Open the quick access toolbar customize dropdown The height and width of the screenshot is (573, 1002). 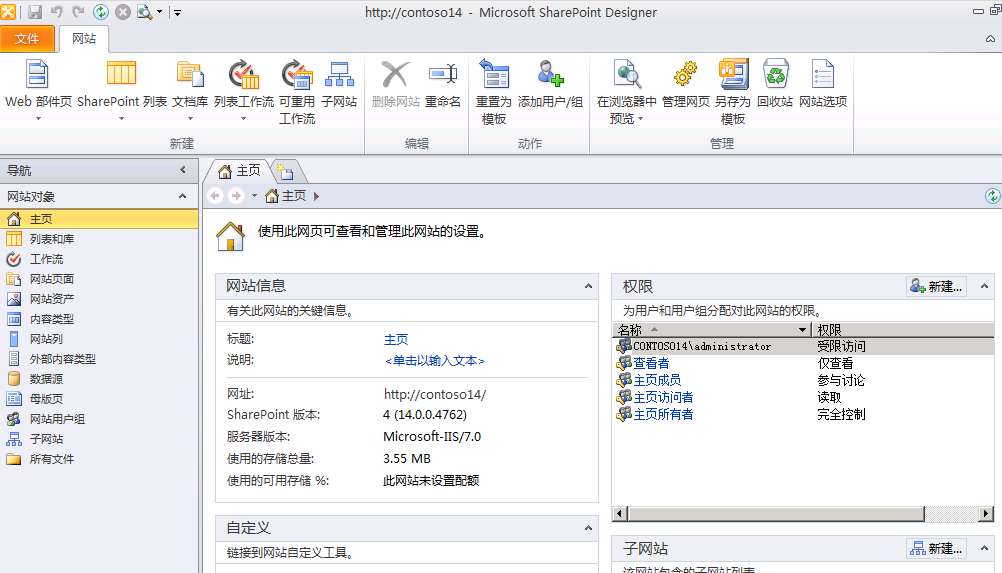coord(178,12)
